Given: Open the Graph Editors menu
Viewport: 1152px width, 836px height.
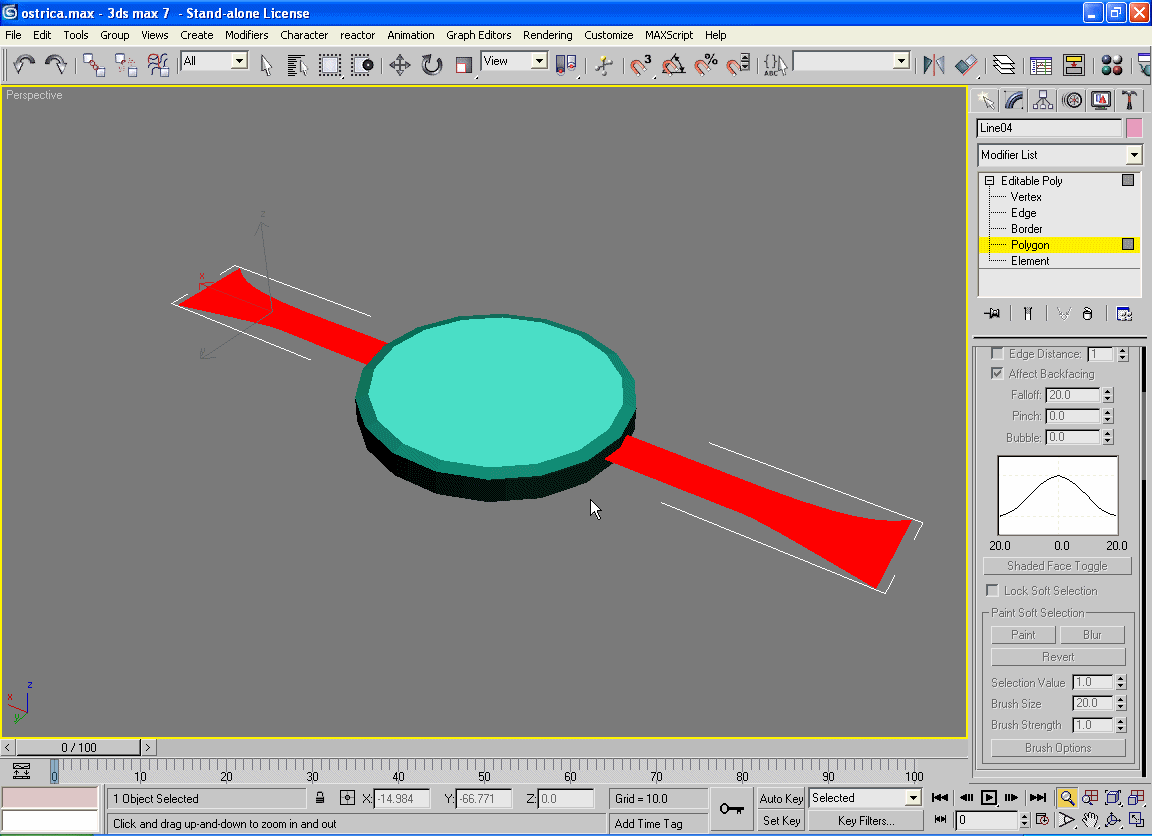Looking at the screenshot, I should pyautogui.click(x=478, y=35).
